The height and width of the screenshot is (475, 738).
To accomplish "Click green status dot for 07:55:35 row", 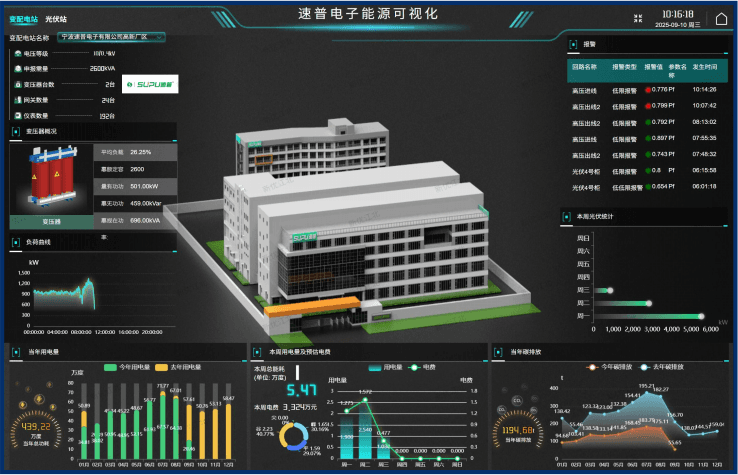I will click(x=648, y=138).
